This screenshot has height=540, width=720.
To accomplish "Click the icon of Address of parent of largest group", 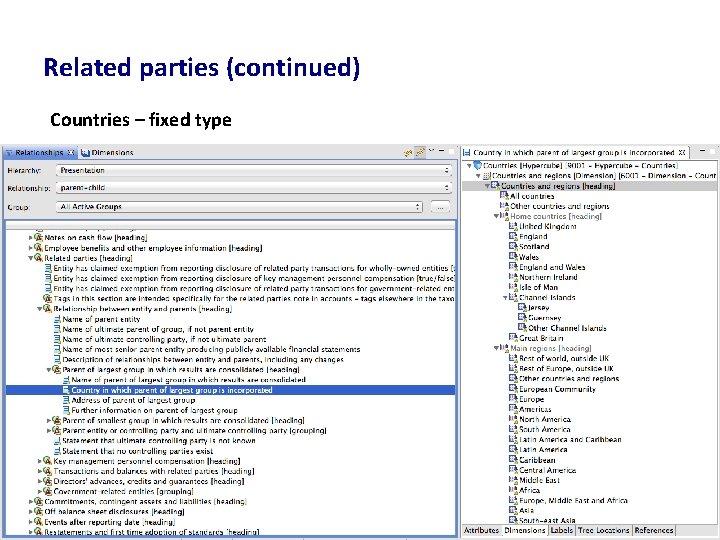I will (x=67, y=400).
